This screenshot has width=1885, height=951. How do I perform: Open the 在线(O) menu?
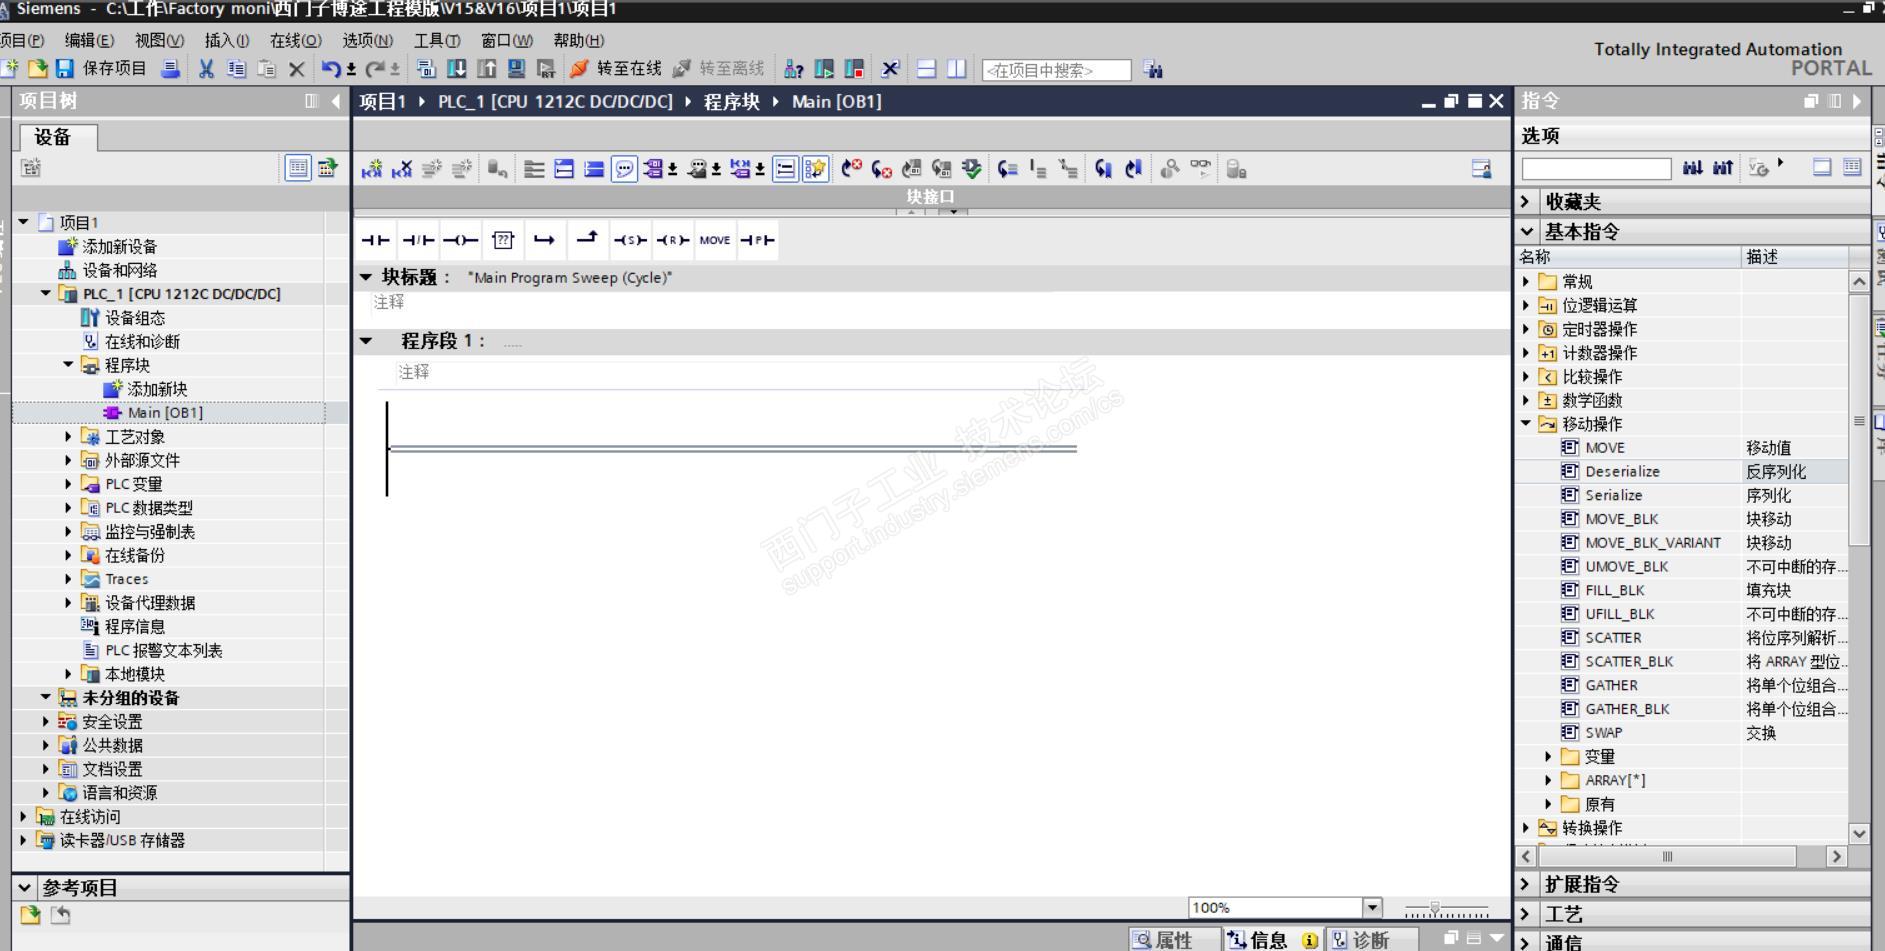296,40
